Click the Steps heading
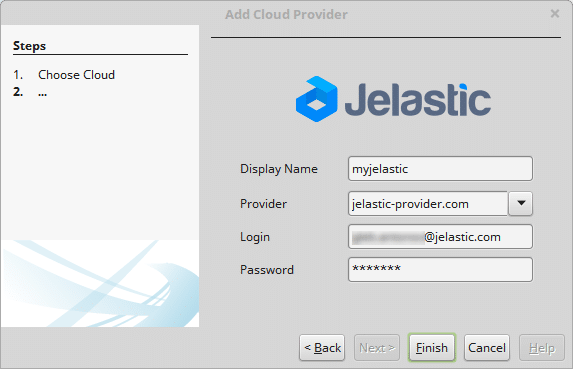The width and height of the screenshot is (573, 369). tap(30, 46)
